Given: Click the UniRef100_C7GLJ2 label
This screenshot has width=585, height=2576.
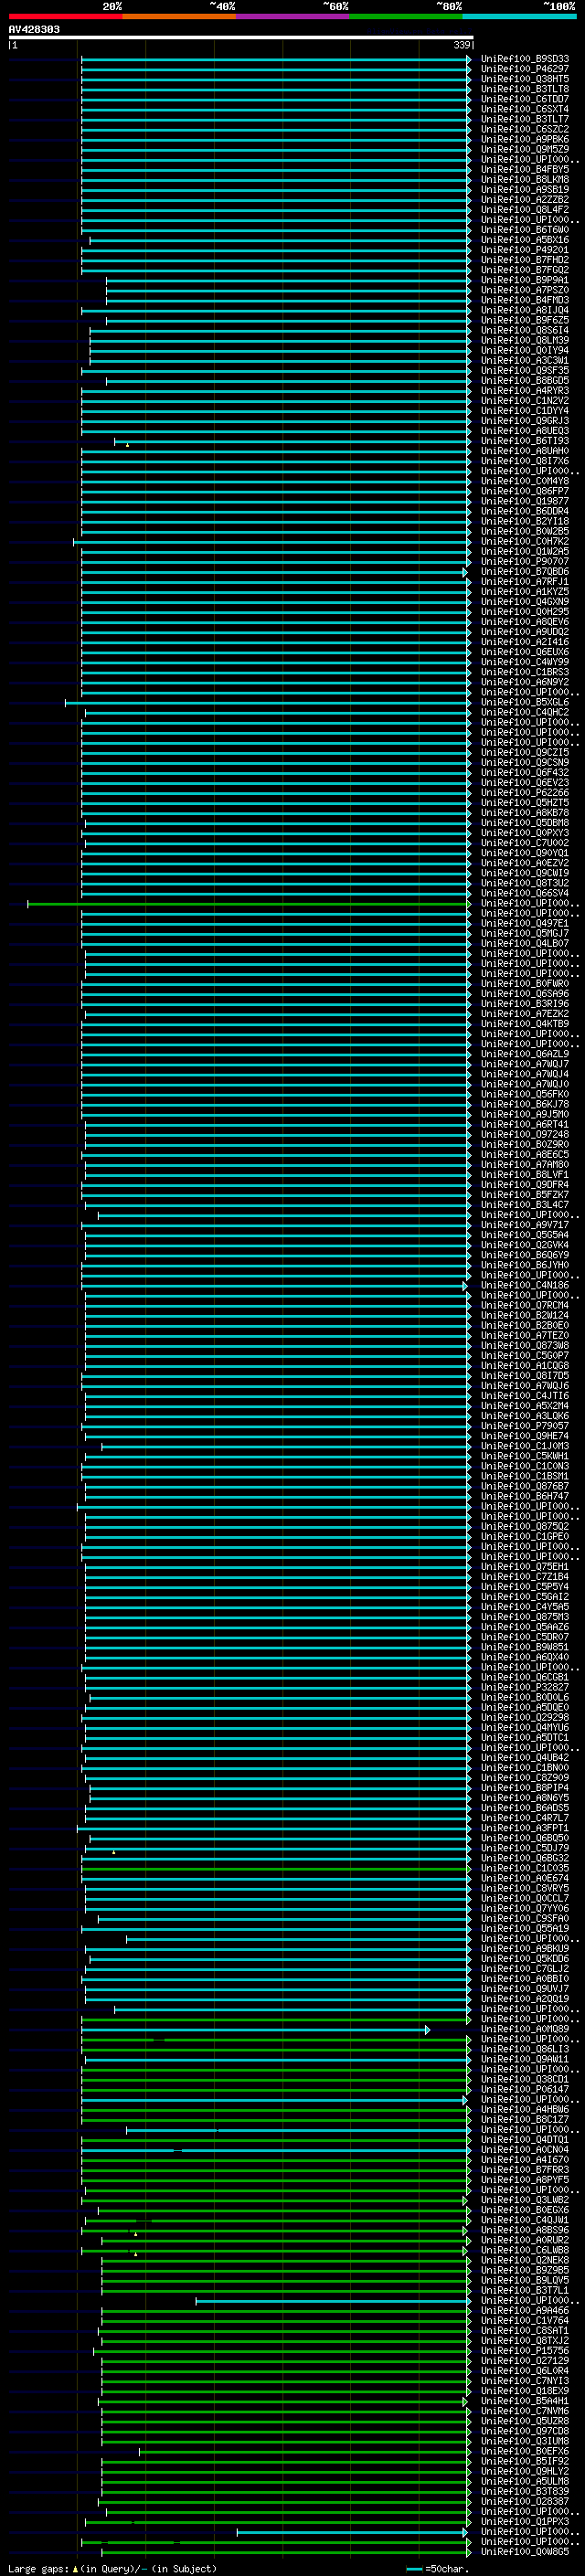Looking at the screenshot, I should [524, 1968].
